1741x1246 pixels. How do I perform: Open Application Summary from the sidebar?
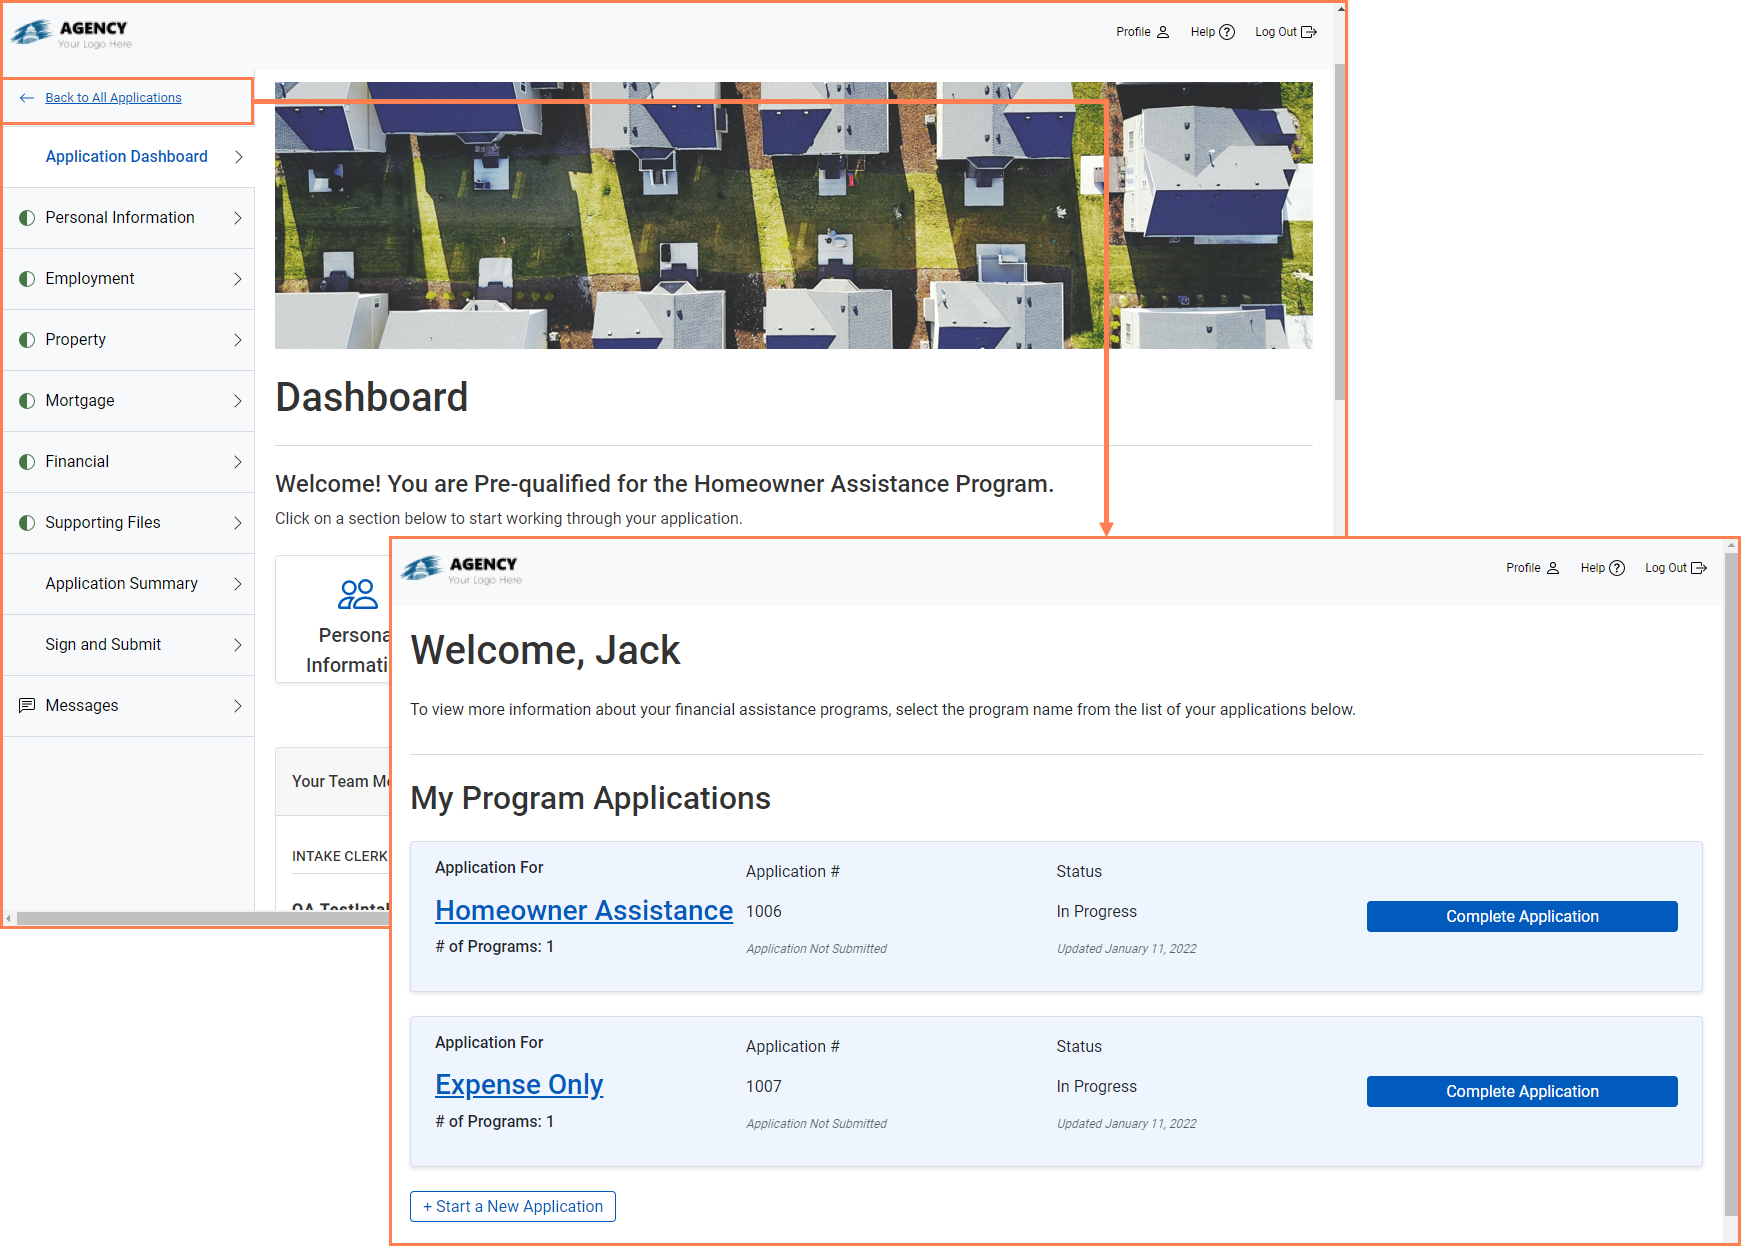point(121,584)
